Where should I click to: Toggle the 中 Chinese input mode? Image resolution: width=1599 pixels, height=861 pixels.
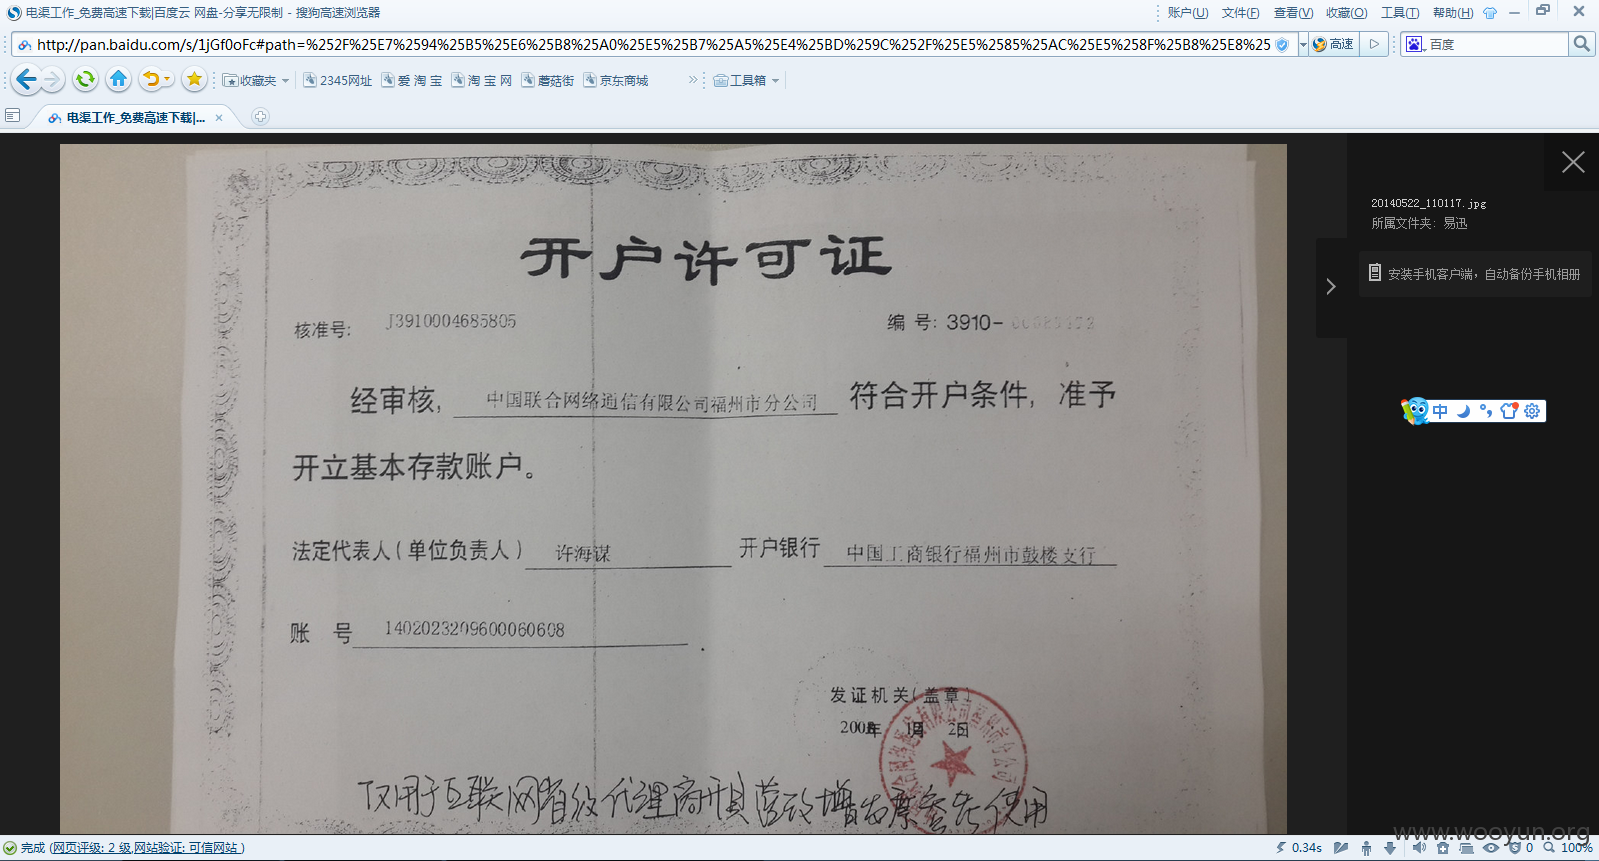1440,411
